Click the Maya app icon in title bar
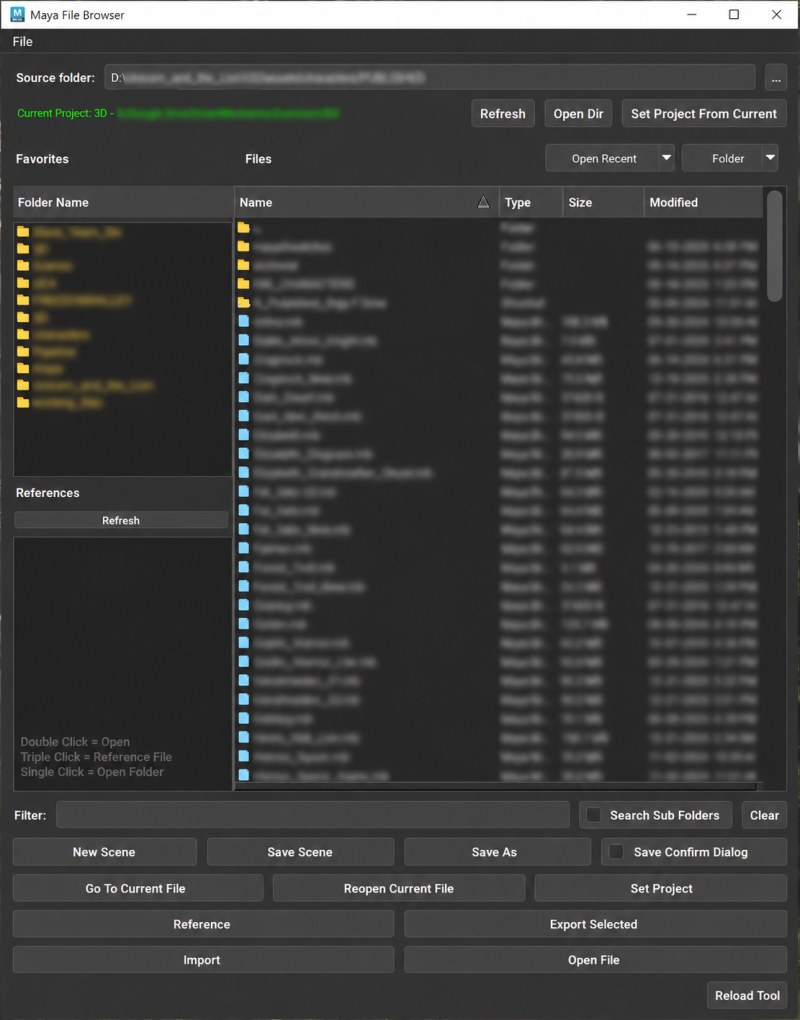This screenshot has width=800, height=1020. pyautogui.click(x=18, y=14)
